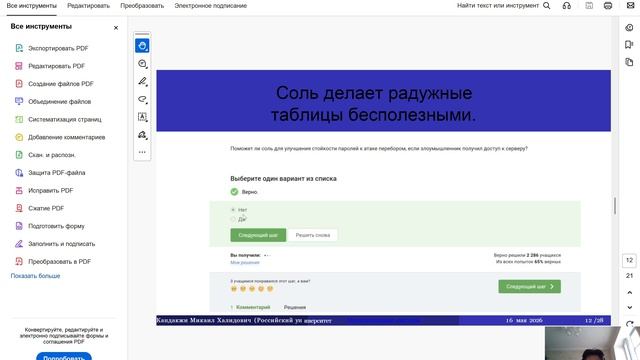Open the help headset icon
The height and width of the screenshot is (360, 640).
[567, 6]
